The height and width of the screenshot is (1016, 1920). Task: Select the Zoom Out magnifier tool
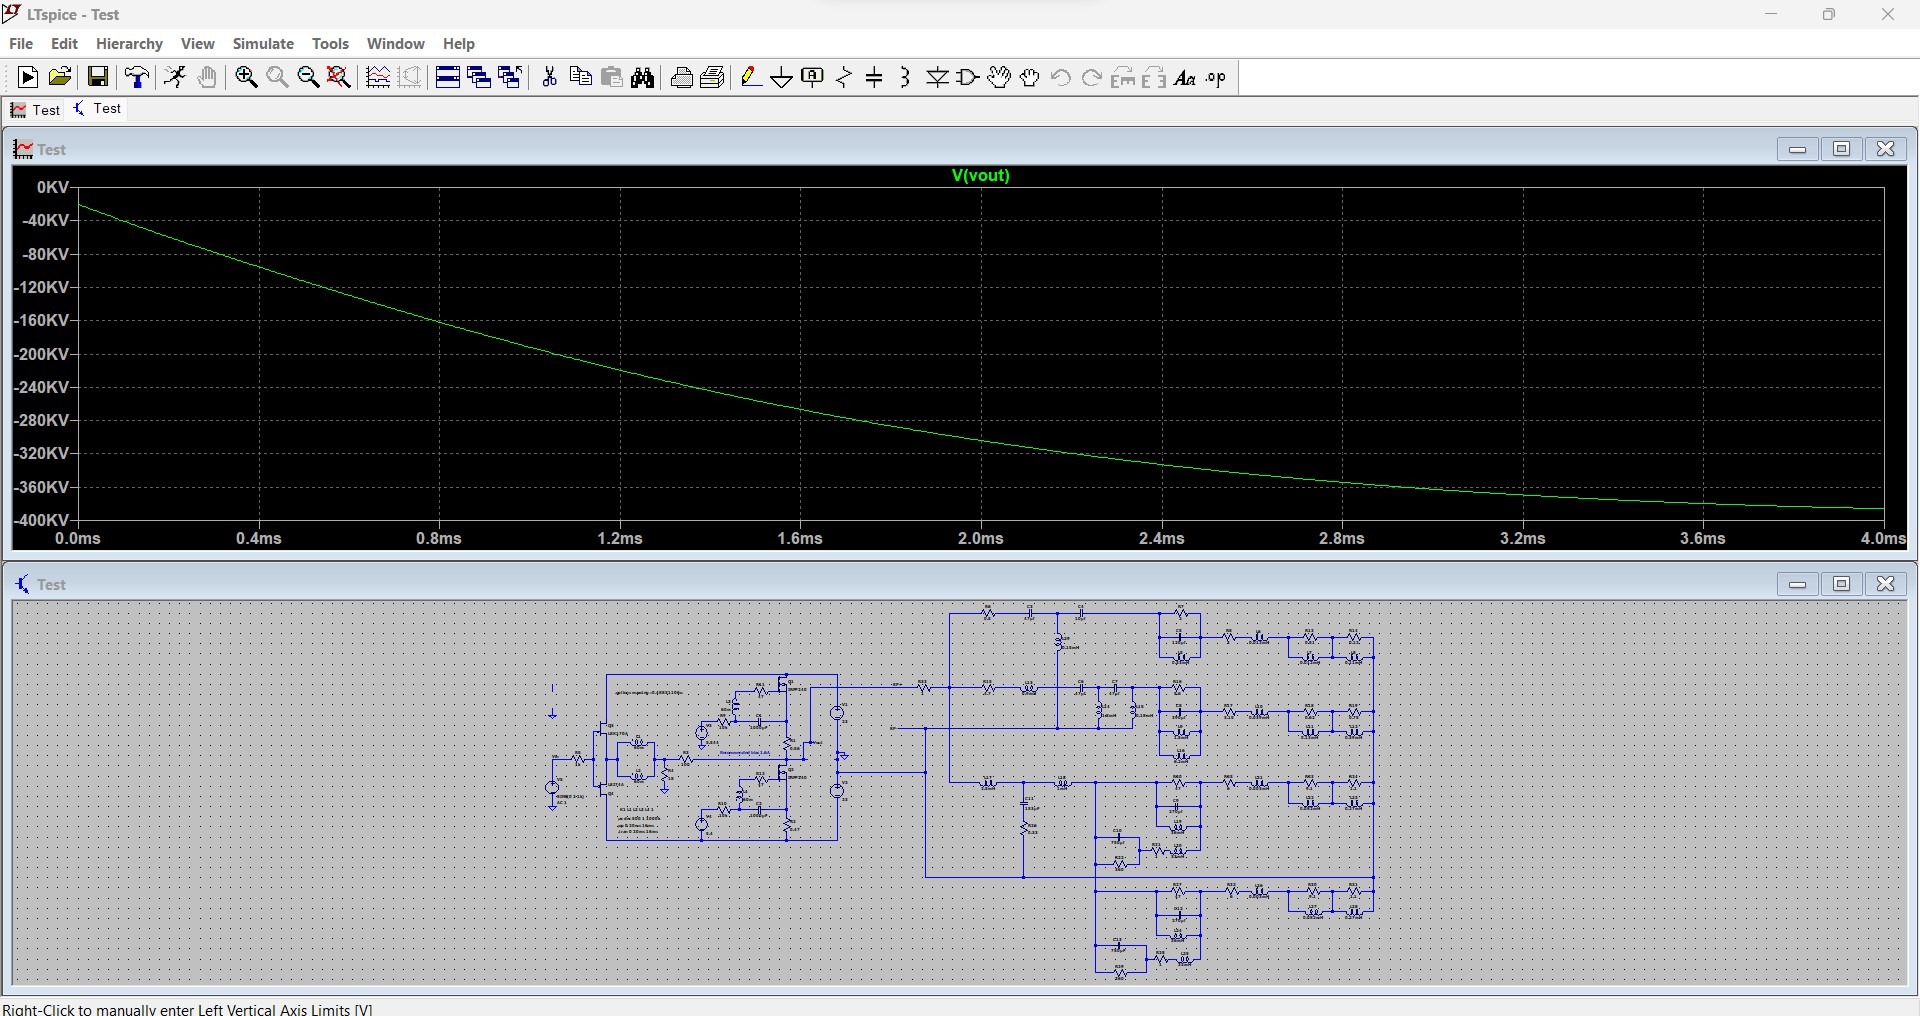(308, 77)
